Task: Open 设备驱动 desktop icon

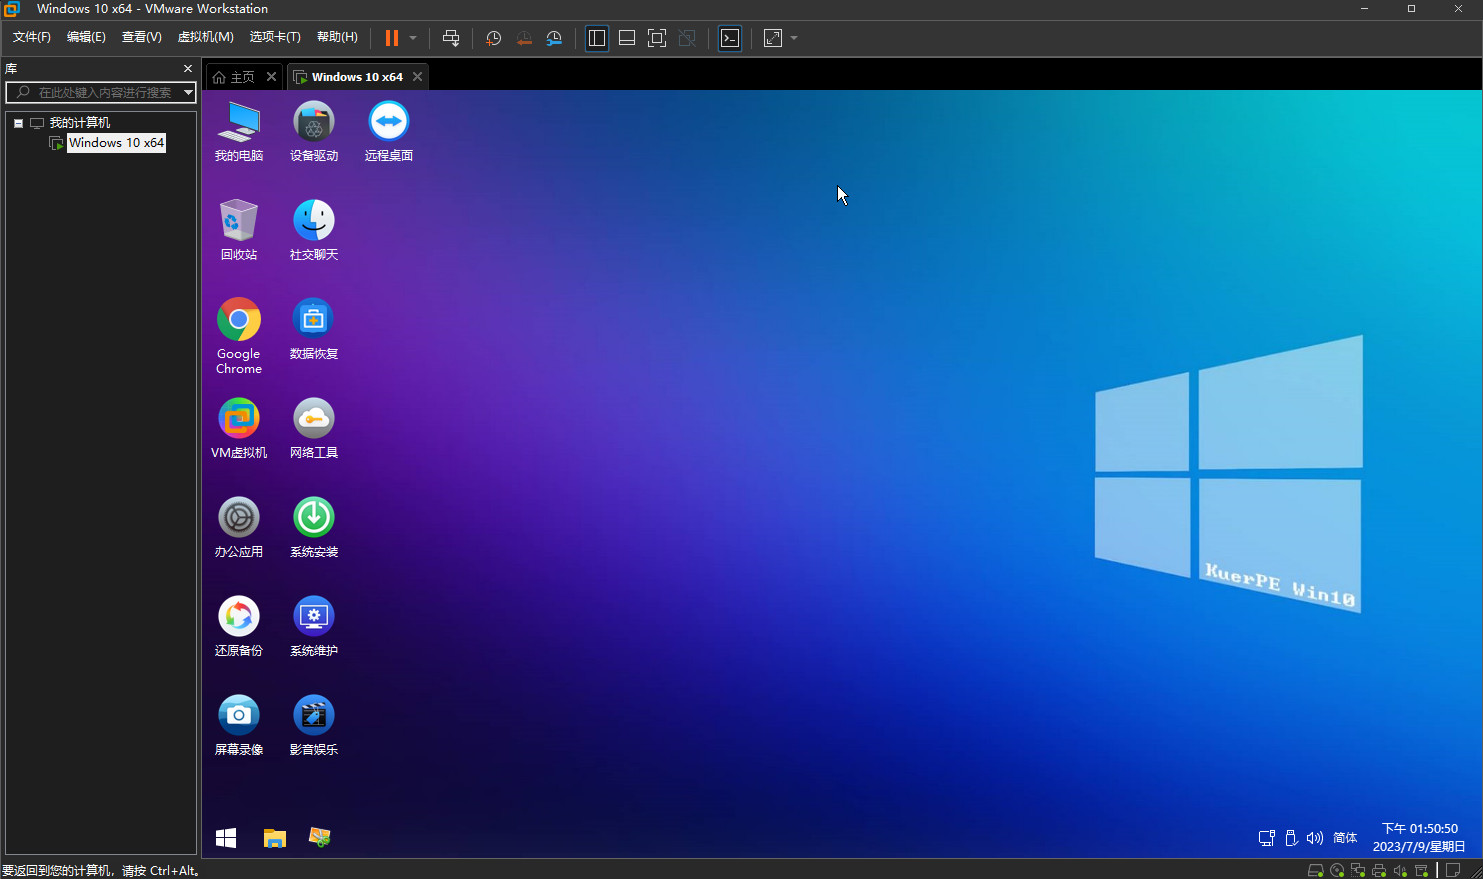Action: (x=314, y=131)
